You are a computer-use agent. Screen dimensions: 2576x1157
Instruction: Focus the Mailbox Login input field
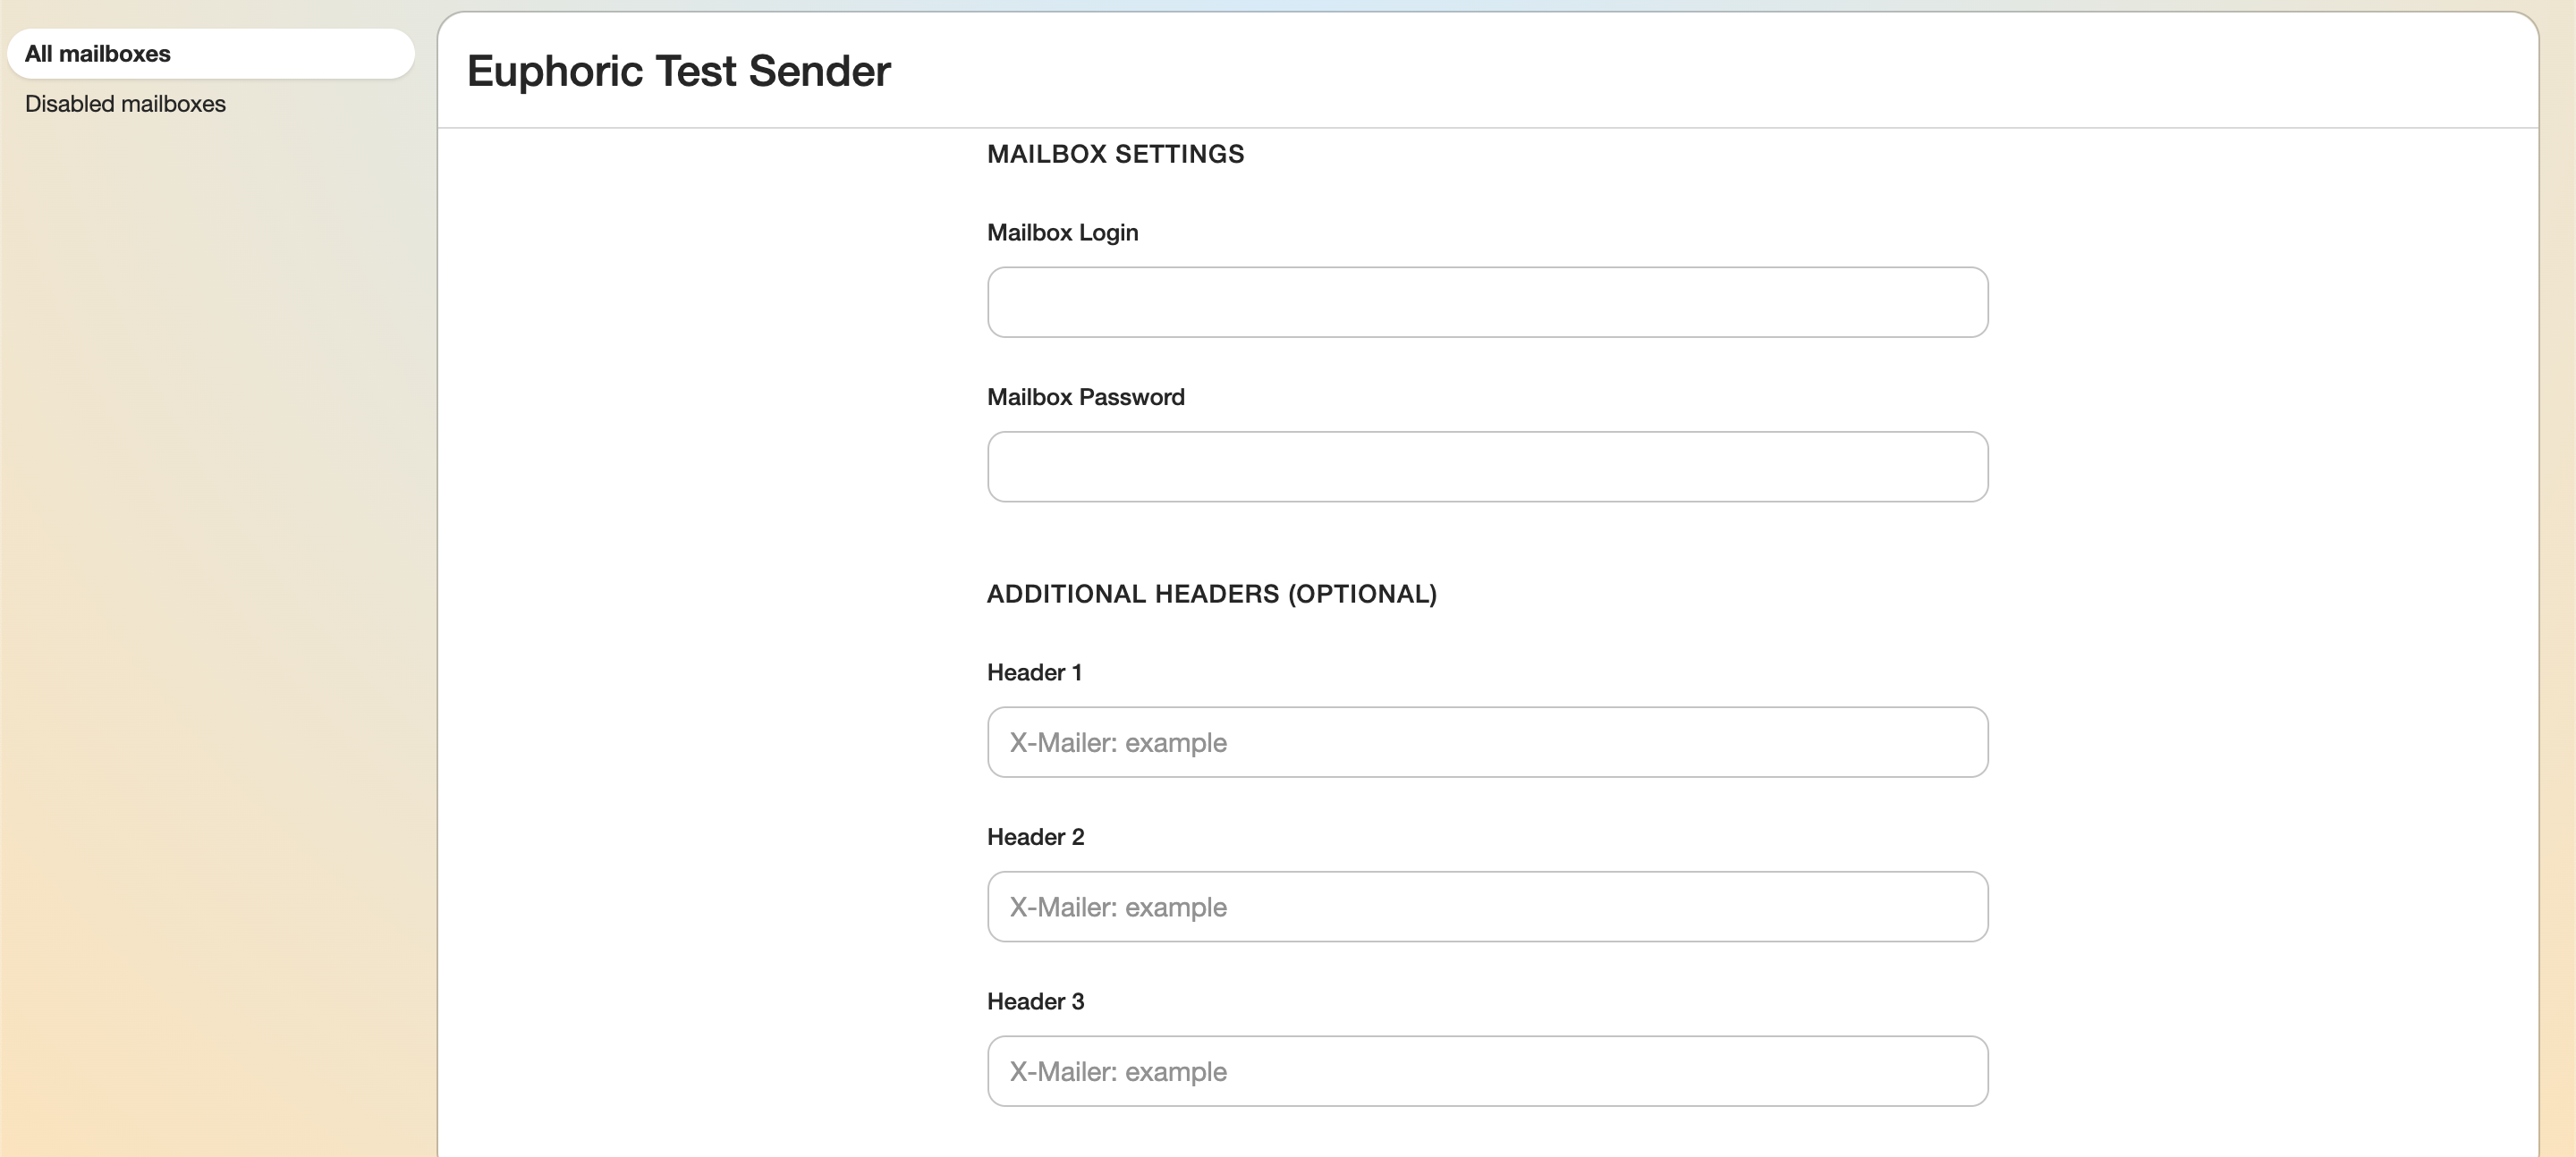pyautogui.click(x=1487, y=302)
